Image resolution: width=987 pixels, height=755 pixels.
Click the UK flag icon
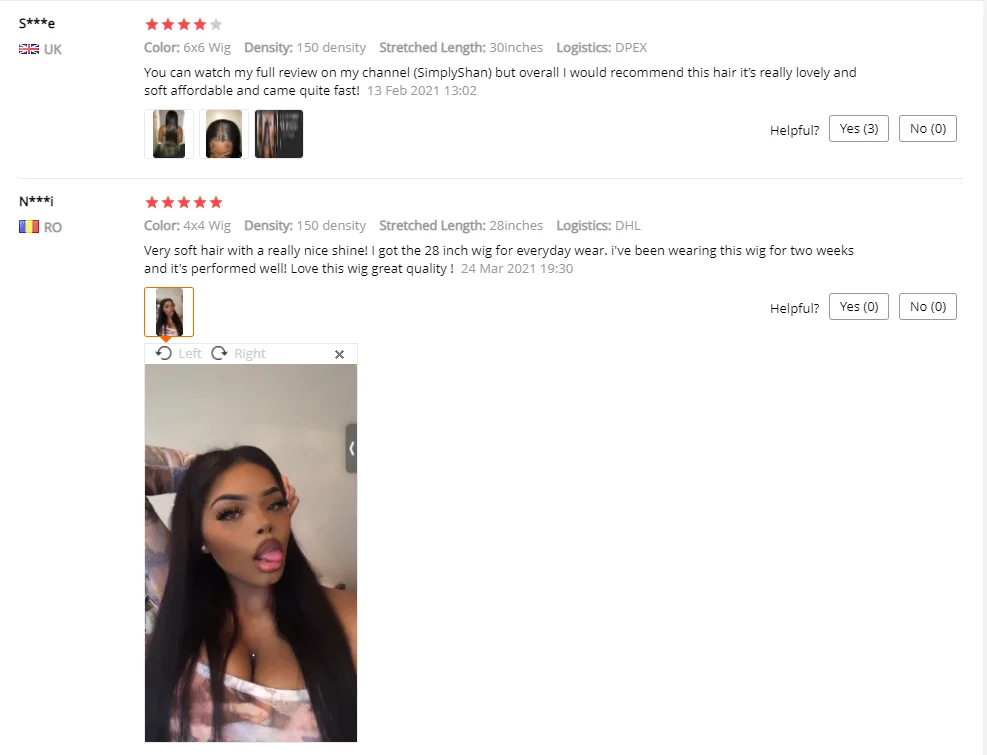coord(29,49)
